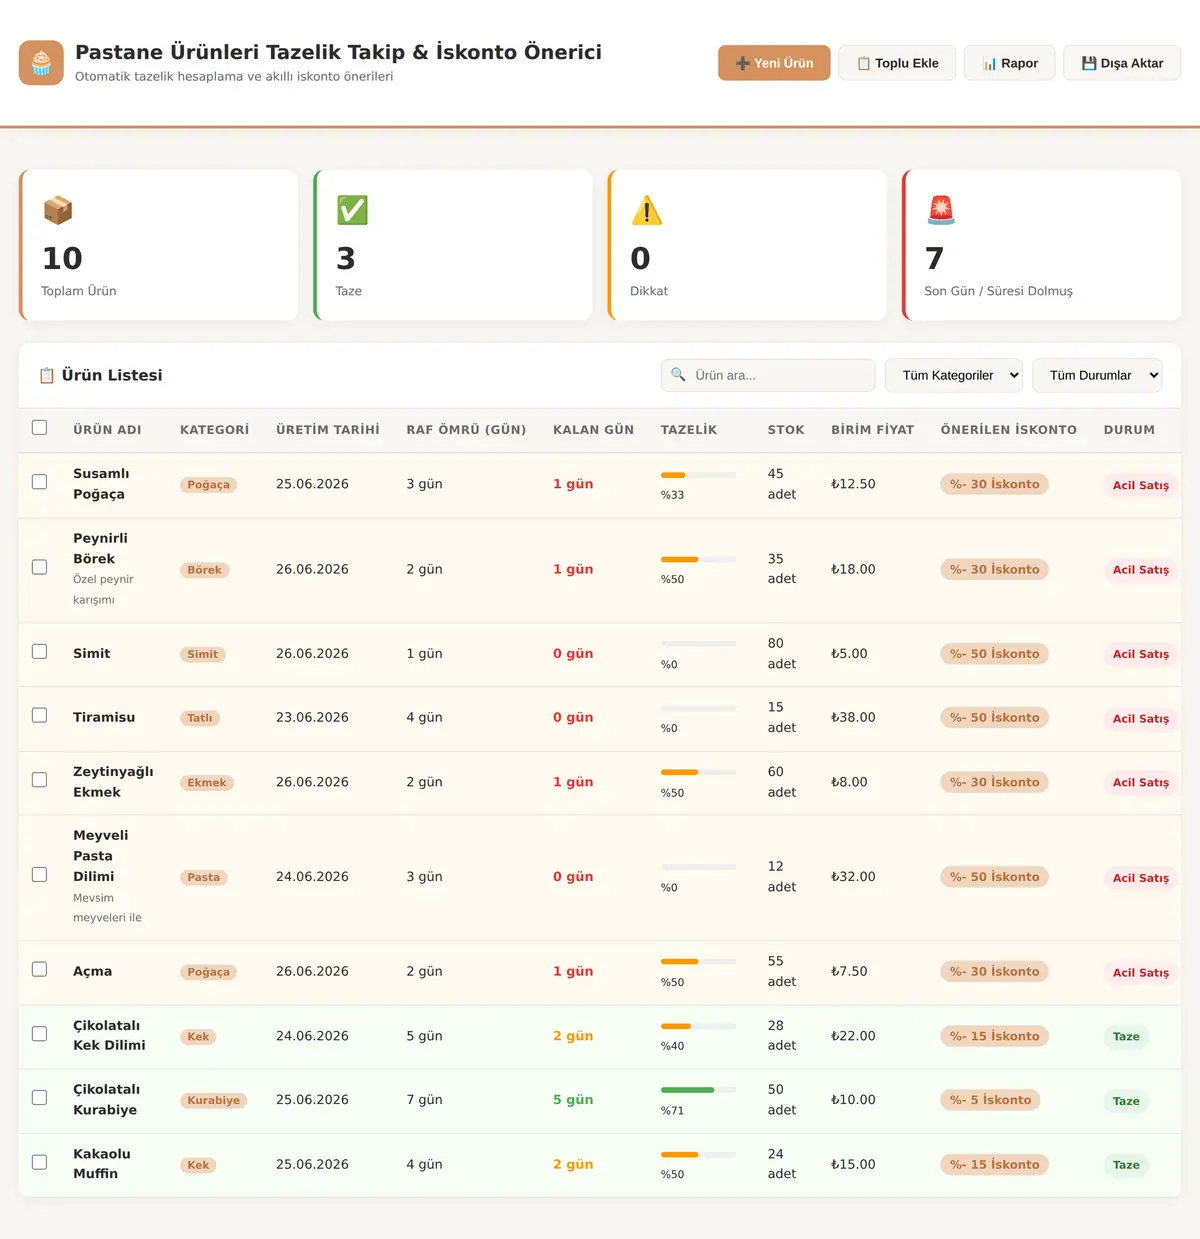The image size is (1200, 1239).
Task: Expand the Tüm Durumlar status filter
Action: (1097, 375)
